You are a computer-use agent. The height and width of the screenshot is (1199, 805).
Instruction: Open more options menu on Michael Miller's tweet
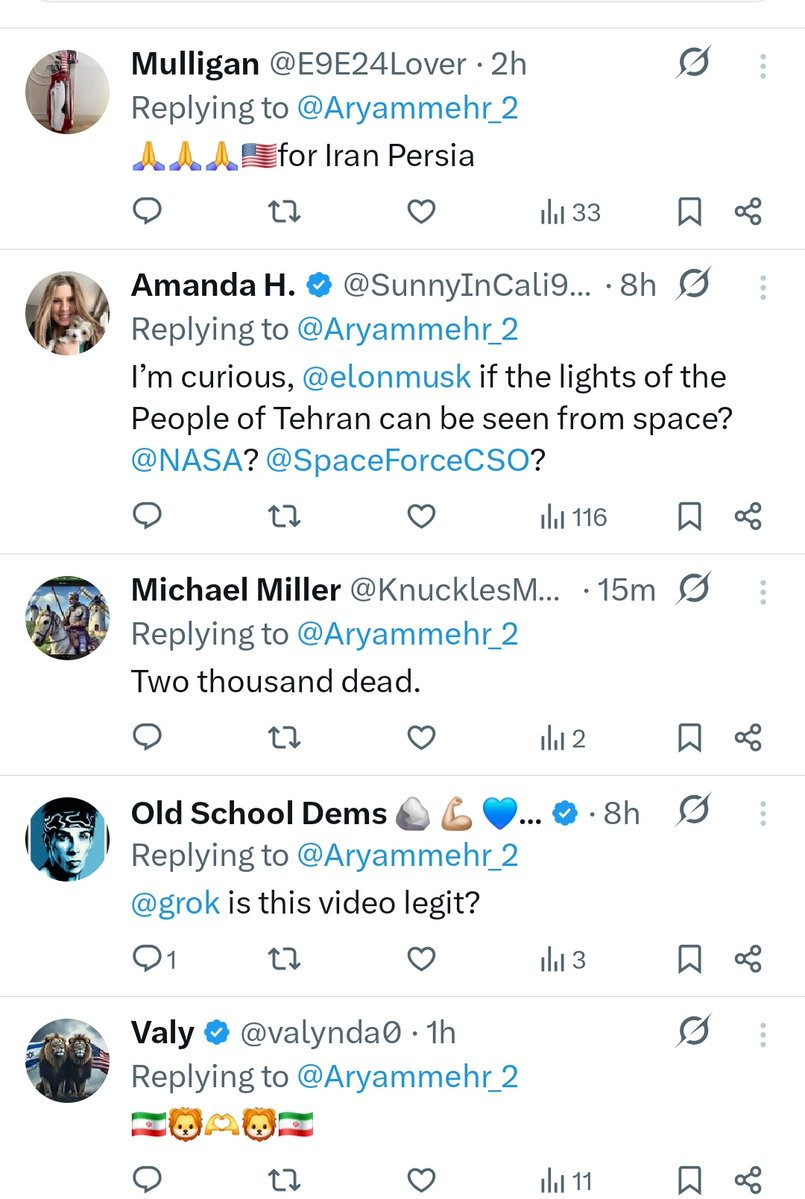(763, 592)
